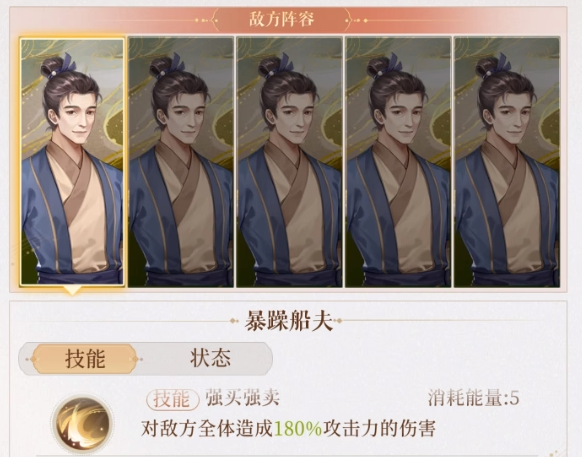Click the golden swirl 强买强卖 skill icon
The image size is (582, 457).
[82, 424]
